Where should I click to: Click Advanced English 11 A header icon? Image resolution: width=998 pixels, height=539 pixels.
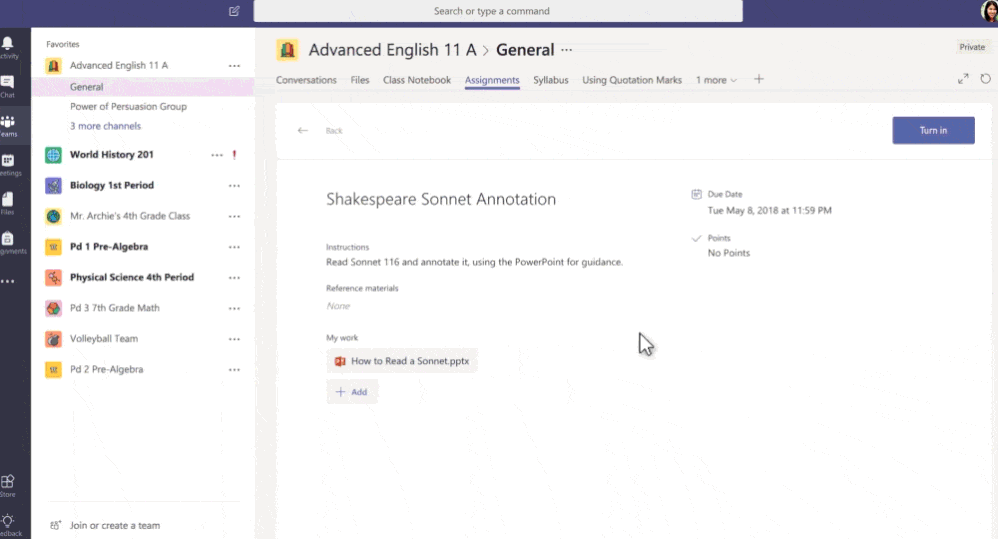287,50
